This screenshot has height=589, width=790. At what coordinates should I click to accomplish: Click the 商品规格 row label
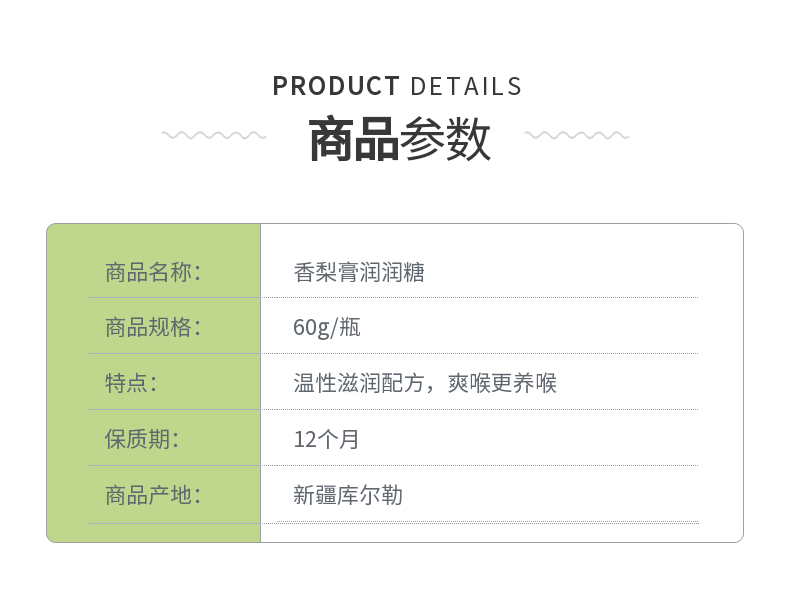pyautogui.click(x=153, y=327)
